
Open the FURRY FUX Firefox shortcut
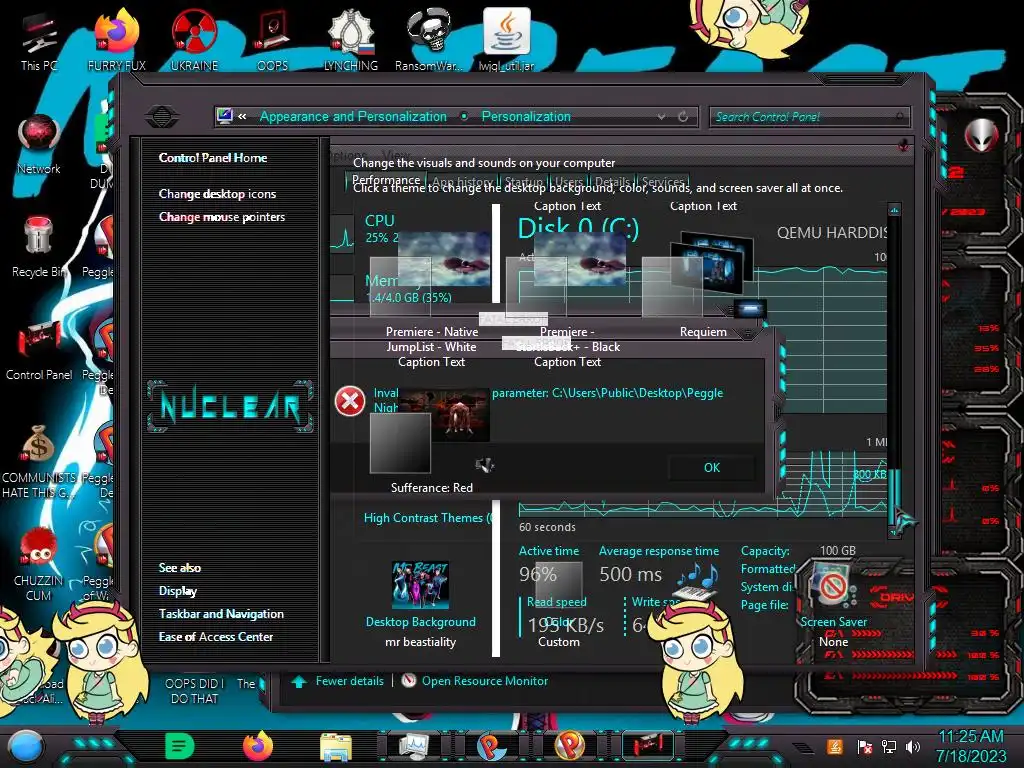point(117,40)
